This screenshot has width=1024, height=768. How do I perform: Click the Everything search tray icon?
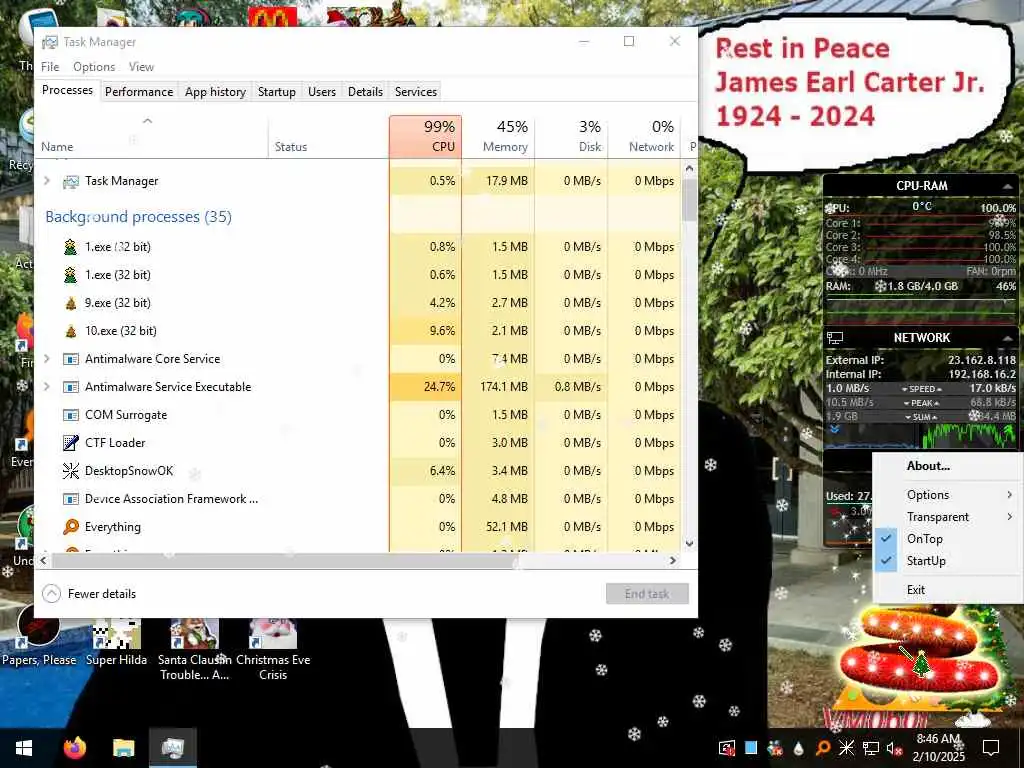(x=823, y=748)
